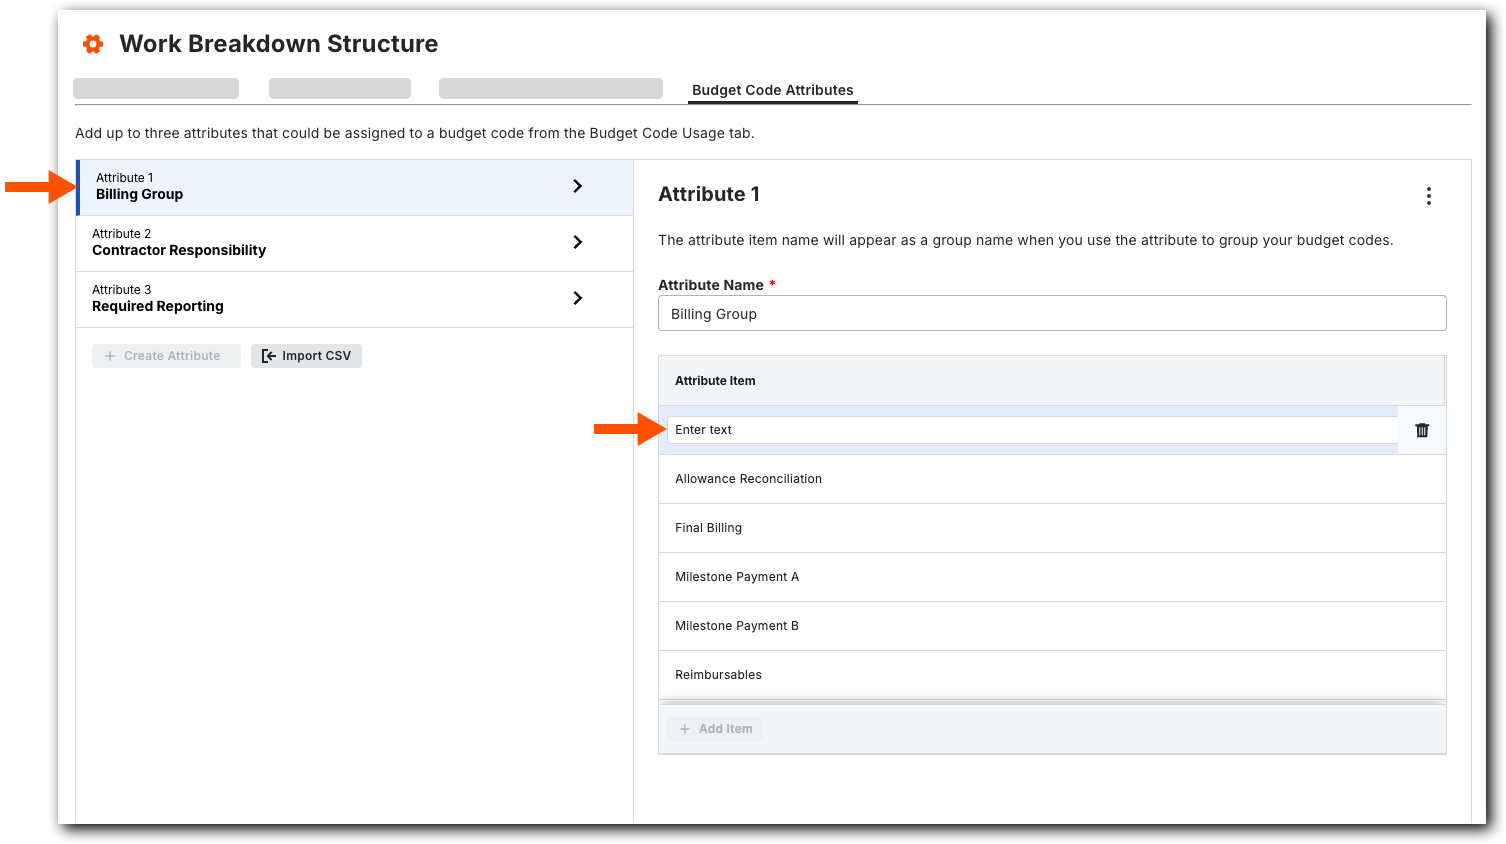Image resolution: width=1506 pixels, height=844 pixels.
Task: Open the Attribute 1 vertical ellipsis menu
Action: point(1428,196)
